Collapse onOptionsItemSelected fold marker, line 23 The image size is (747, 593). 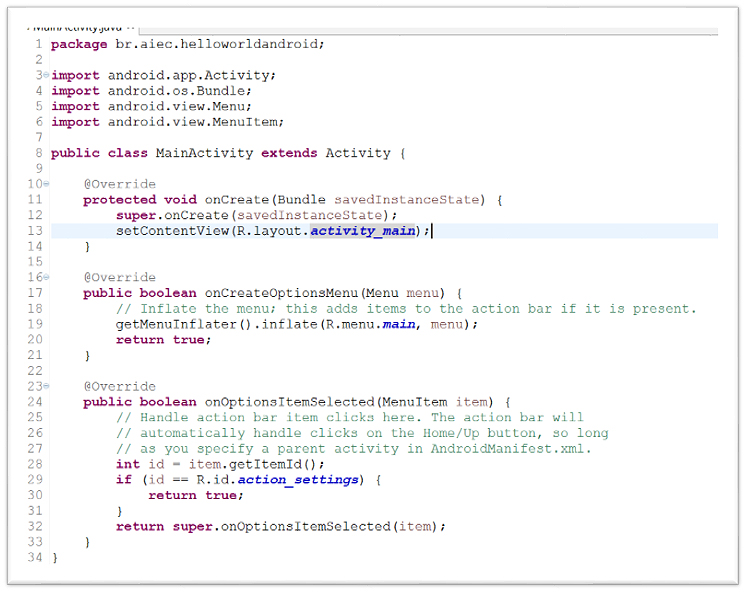click(x=46, y=386)
